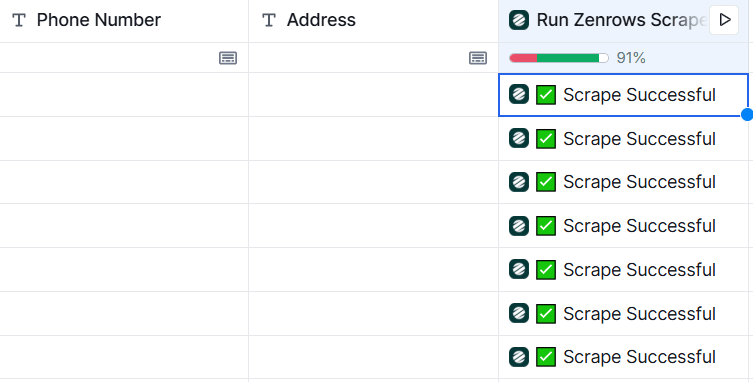Click the 91% run progress bar
Screen dimensions: 753x382
click(559, 58)
